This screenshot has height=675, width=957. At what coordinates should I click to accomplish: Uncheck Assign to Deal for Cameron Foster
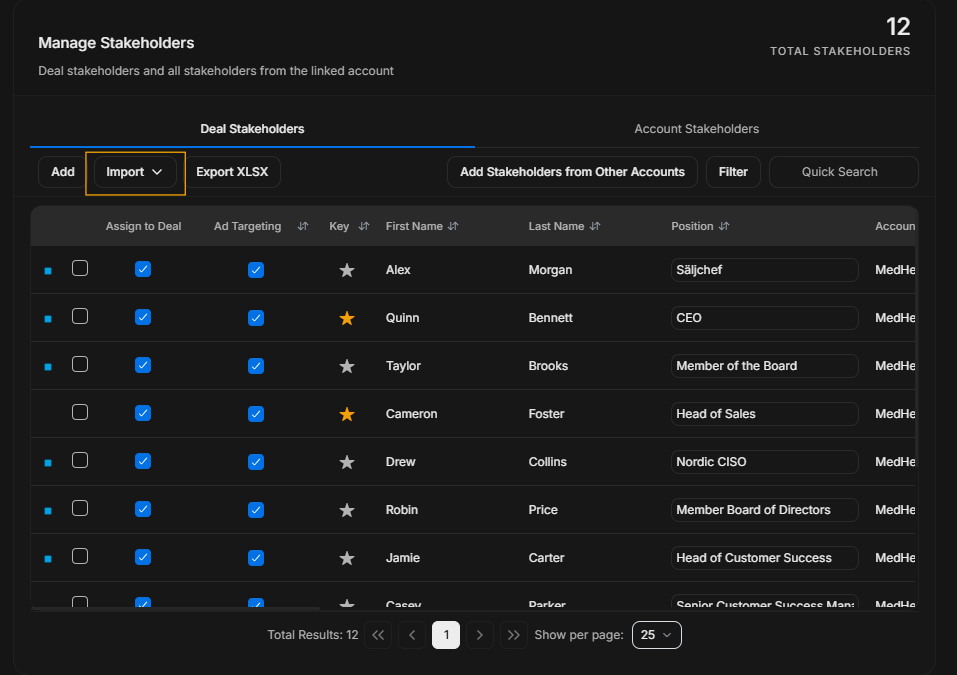point(143,413)
